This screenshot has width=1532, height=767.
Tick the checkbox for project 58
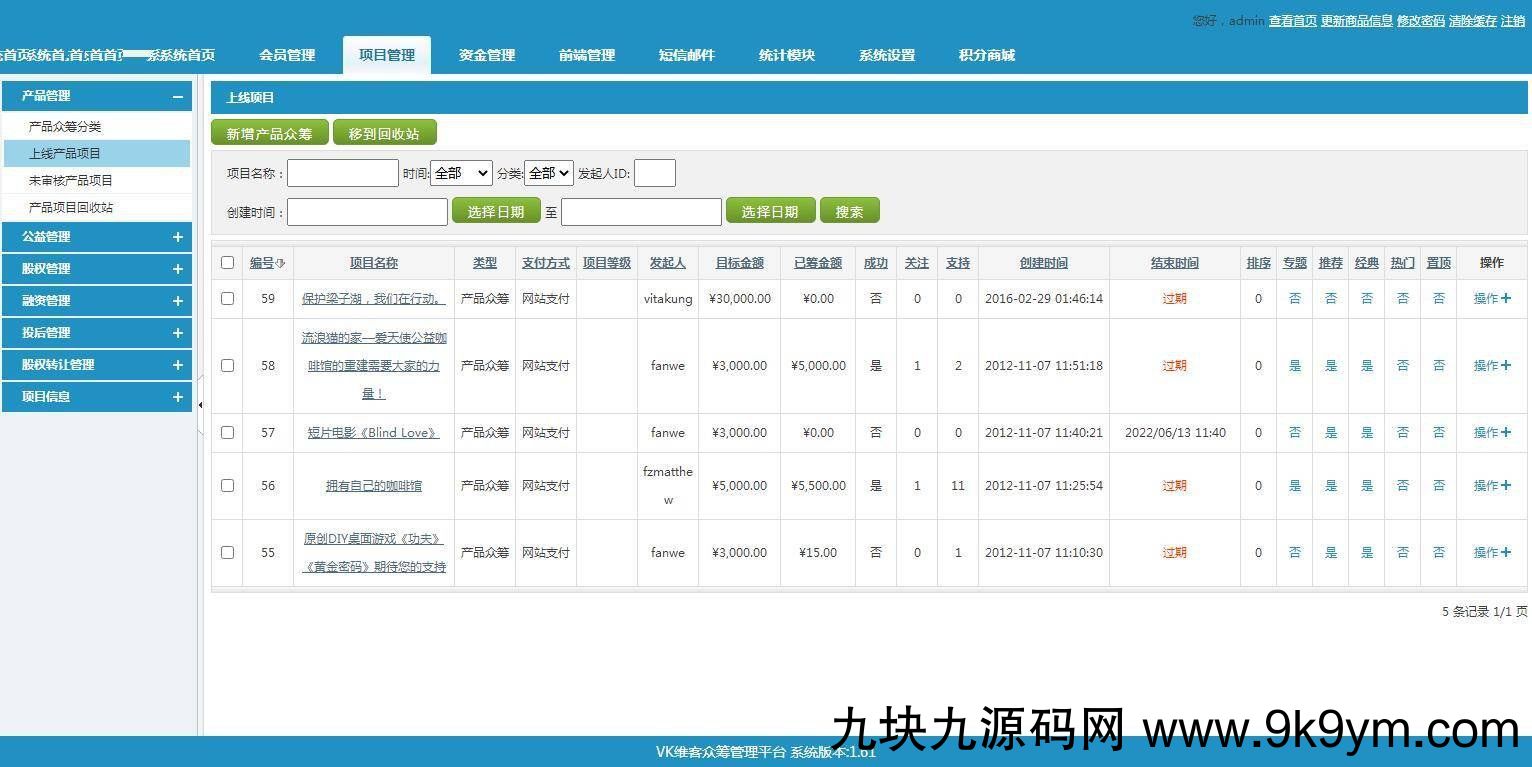click(x=227, y=366)
